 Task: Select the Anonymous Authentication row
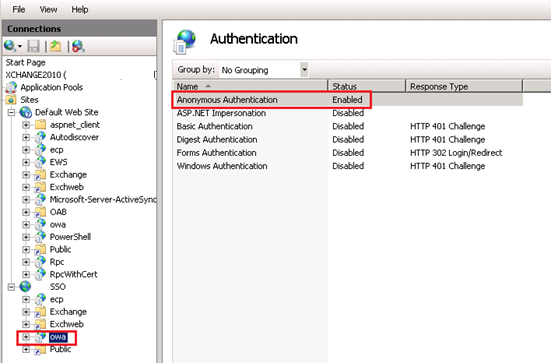coord(348,100)
